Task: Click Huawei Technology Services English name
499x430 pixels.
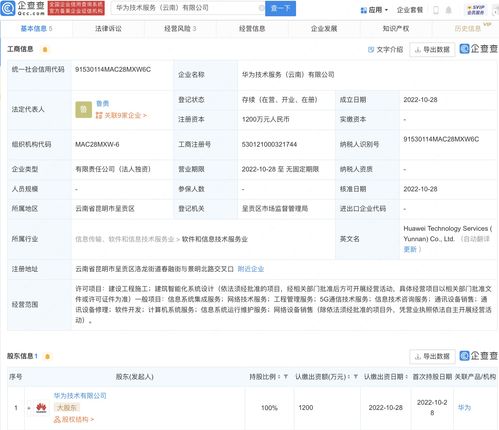Action: pyautogui.click(x=448, y=234)
